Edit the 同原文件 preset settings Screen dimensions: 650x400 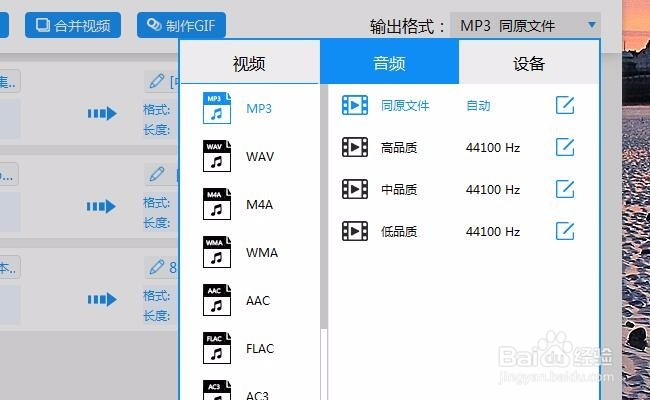(x=565, y=105)
